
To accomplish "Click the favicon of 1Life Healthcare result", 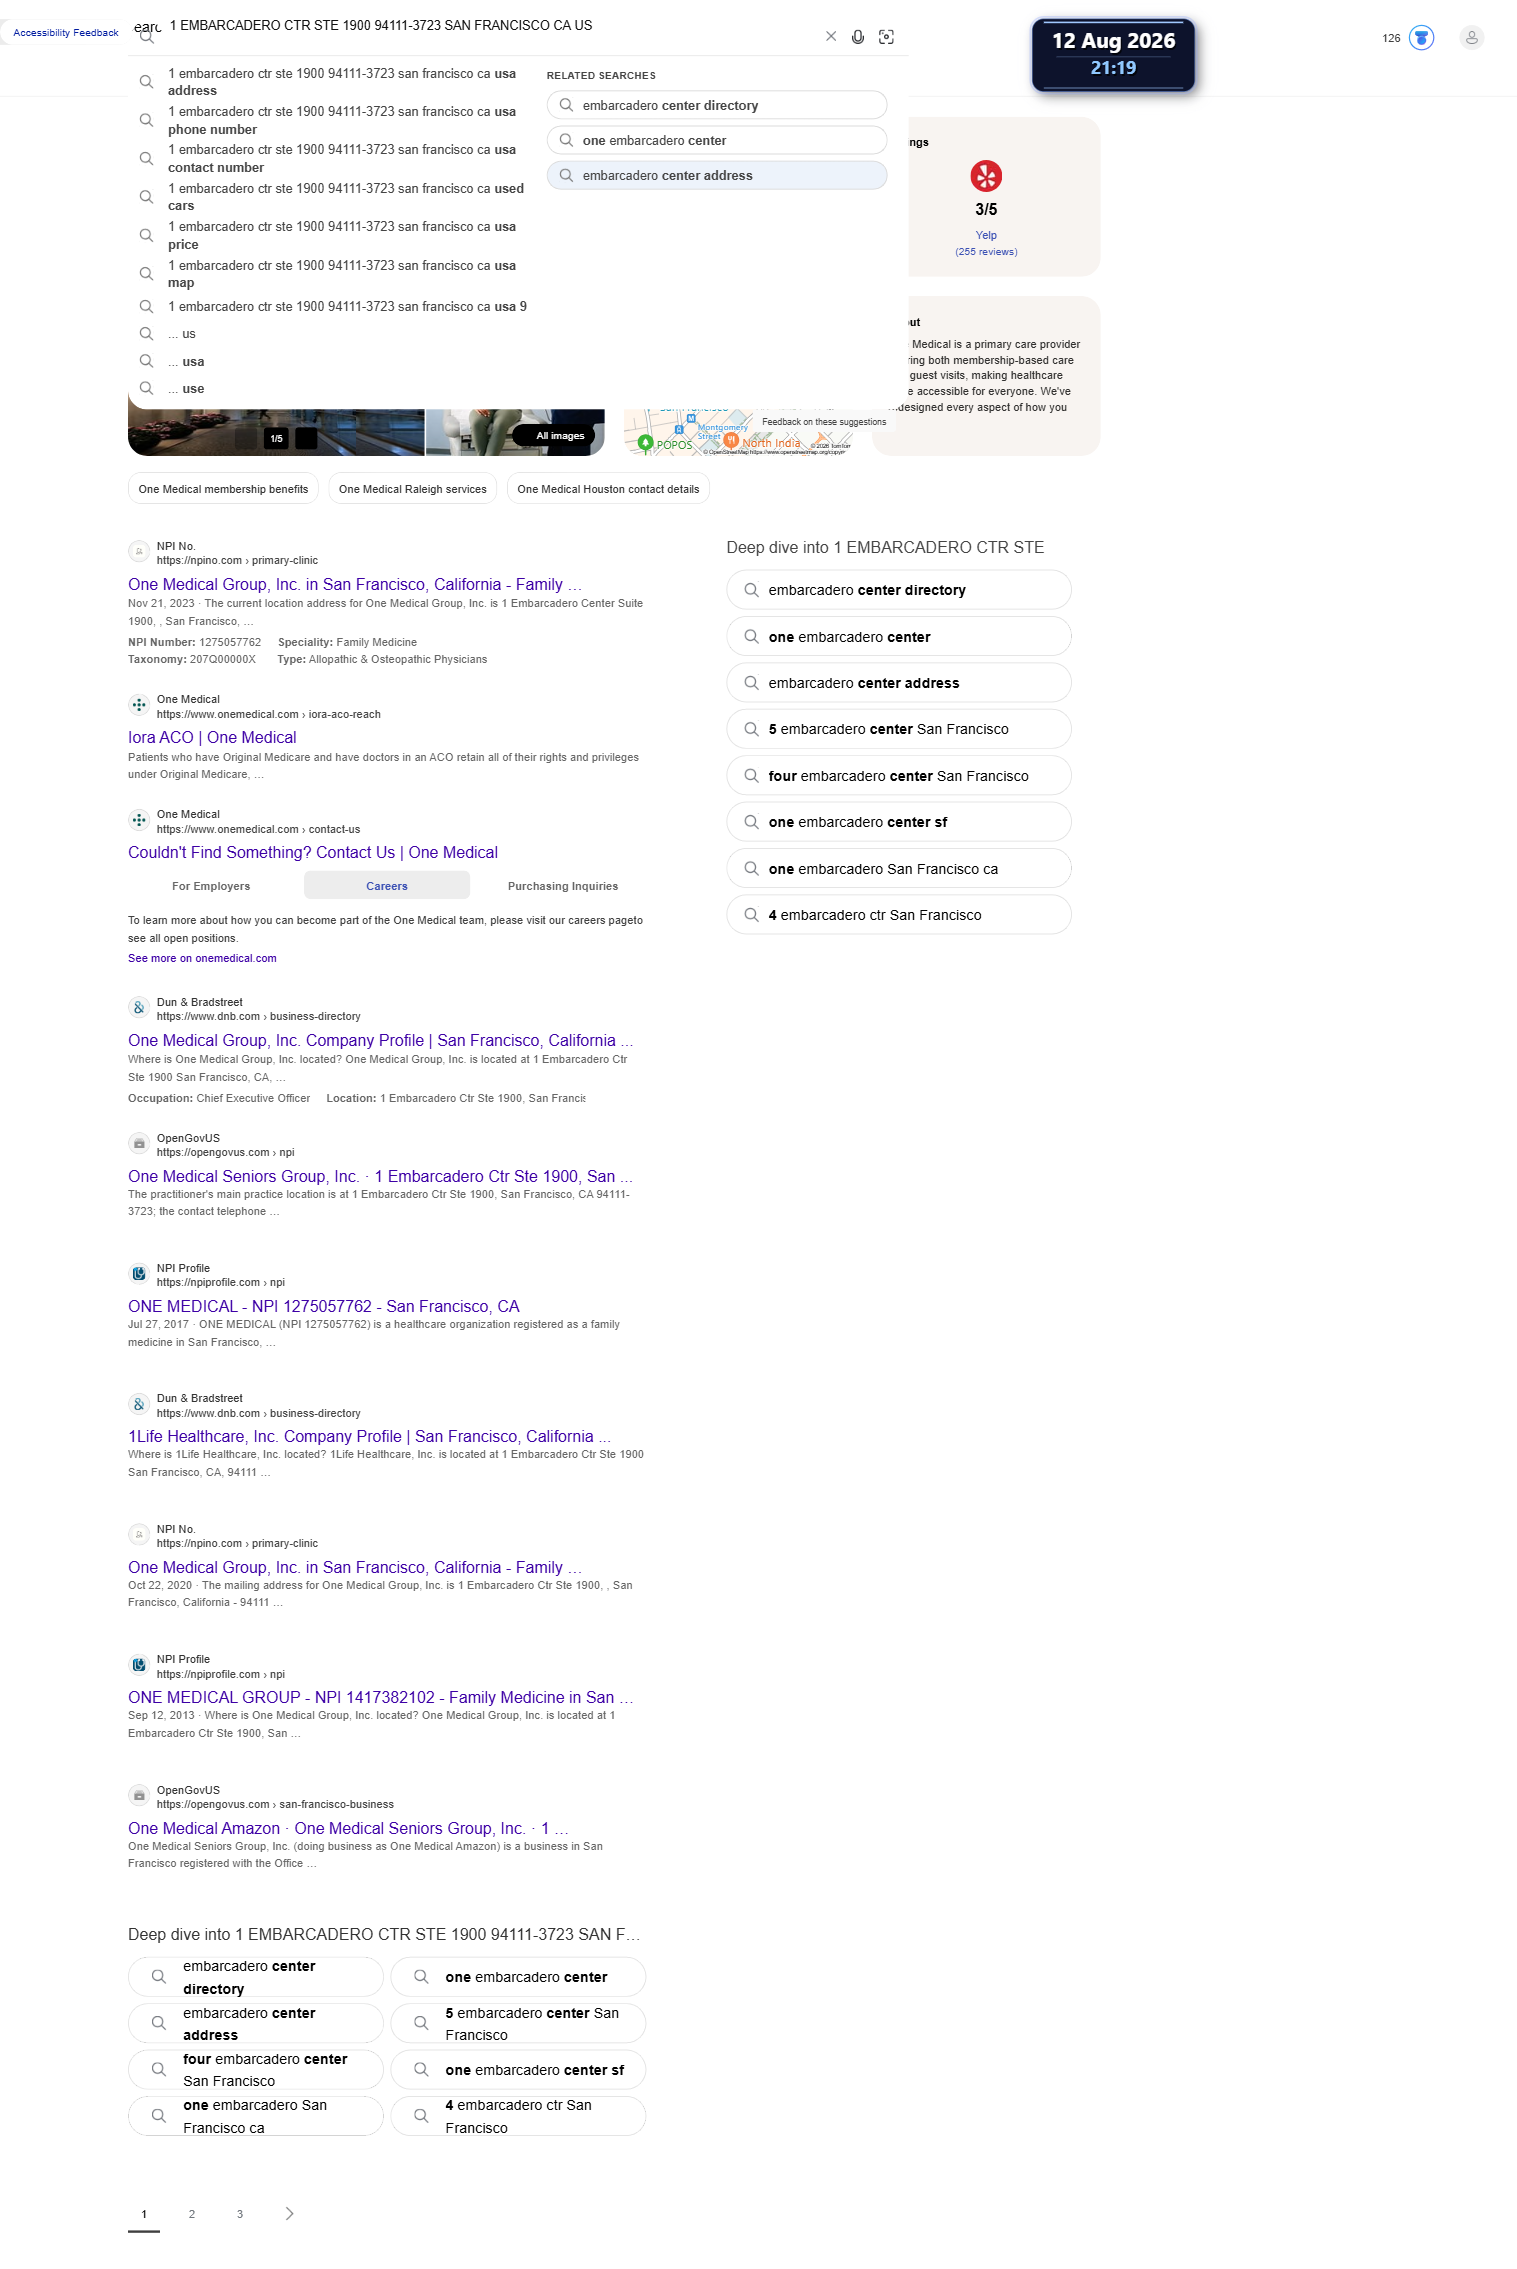I will point(139,1404).
